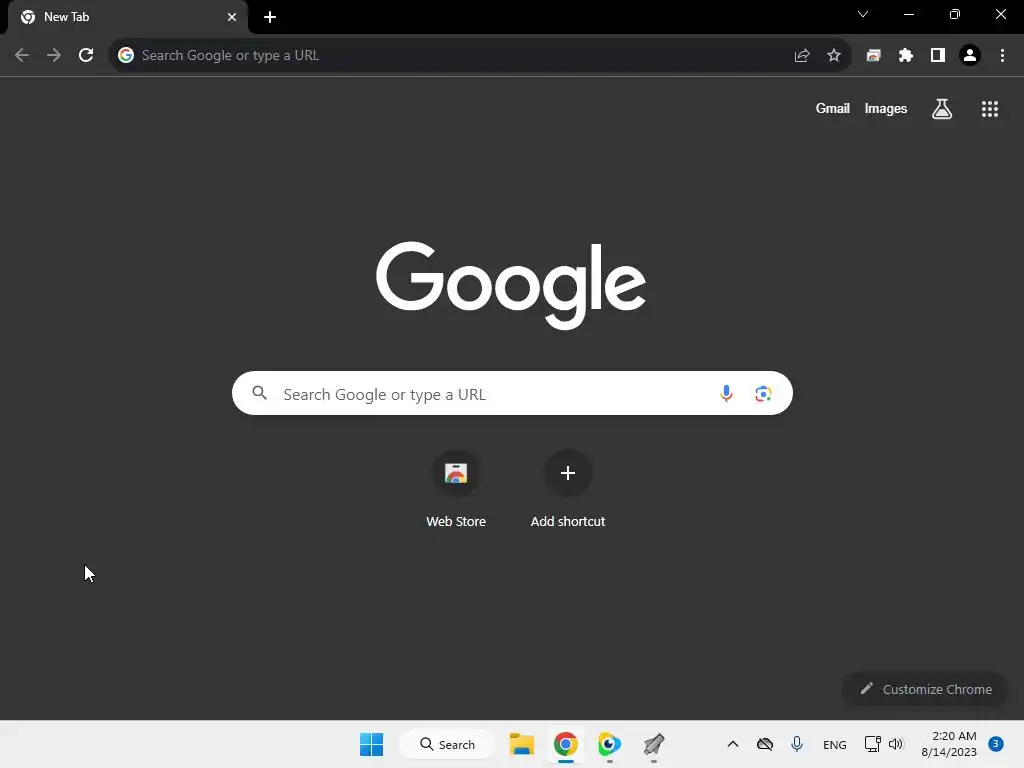Show hidden system tray icons
Image resolution: width=1024 pixels, height=768 pixels.
[x=733, y=744]
